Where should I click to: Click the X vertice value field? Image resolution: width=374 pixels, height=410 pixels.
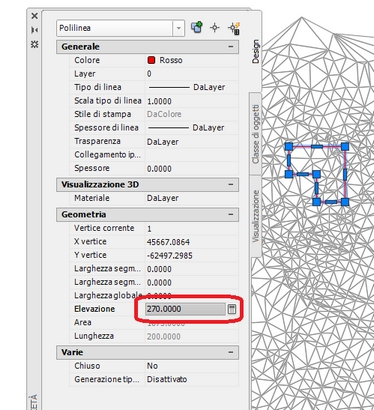pyautogui.click(x=192, y=242)
